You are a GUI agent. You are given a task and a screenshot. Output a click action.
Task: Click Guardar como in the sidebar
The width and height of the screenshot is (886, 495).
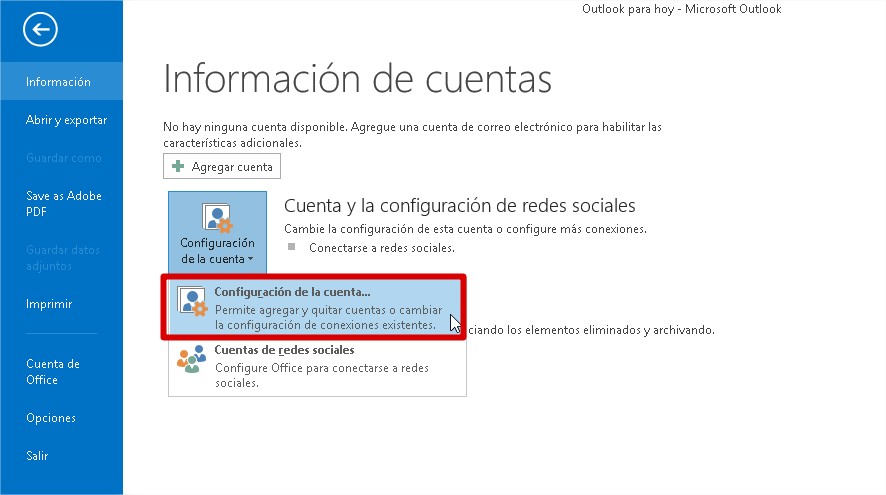click(x=64, y=158)
